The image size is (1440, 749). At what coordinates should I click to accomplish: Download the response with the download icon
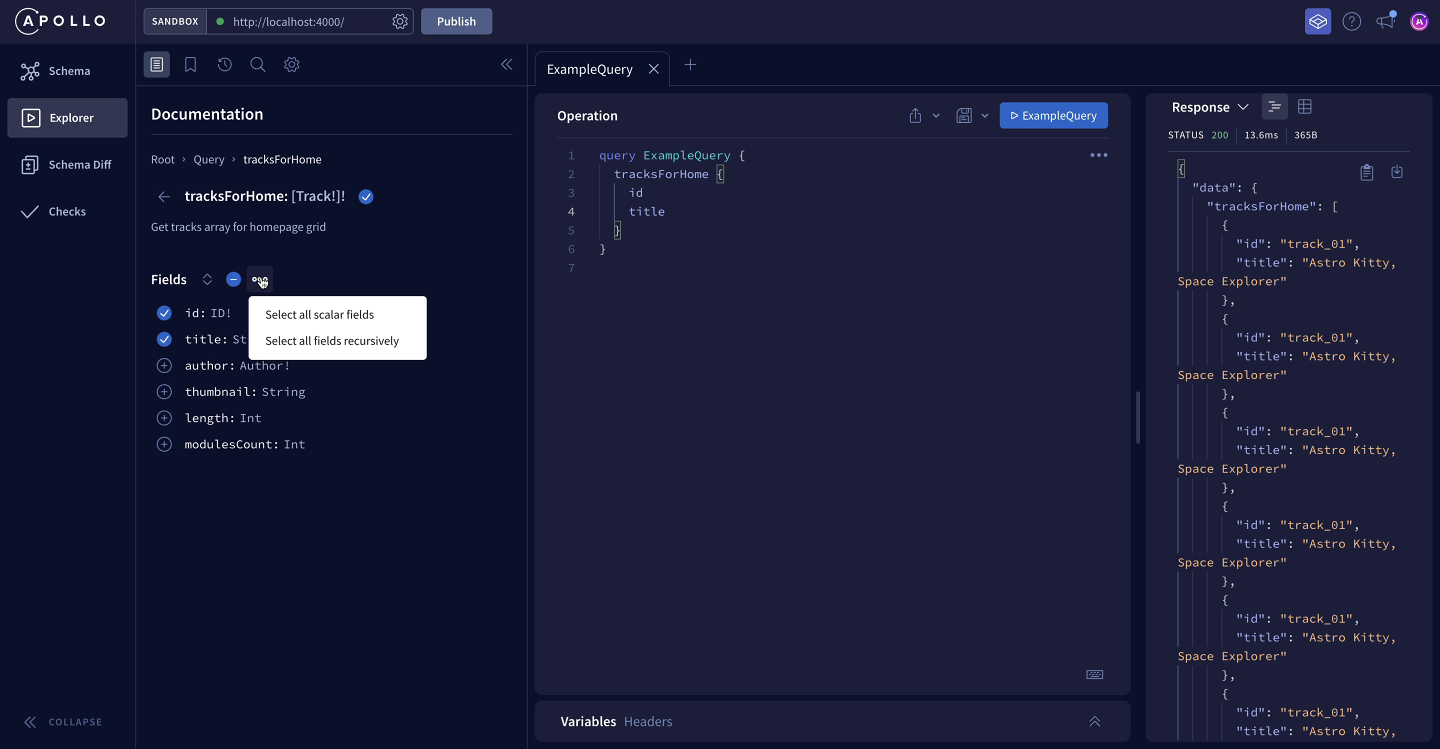(1397, 172)
